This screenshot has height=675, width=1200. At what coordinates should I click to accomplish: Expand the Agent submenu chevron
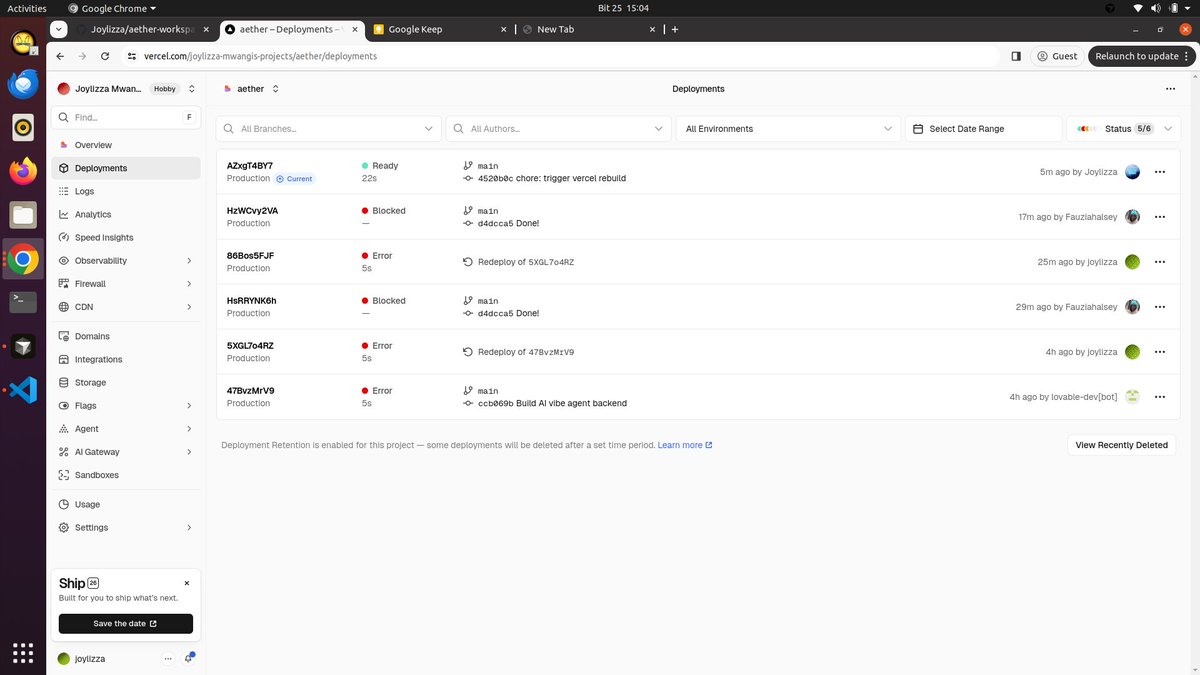point(189,429)
